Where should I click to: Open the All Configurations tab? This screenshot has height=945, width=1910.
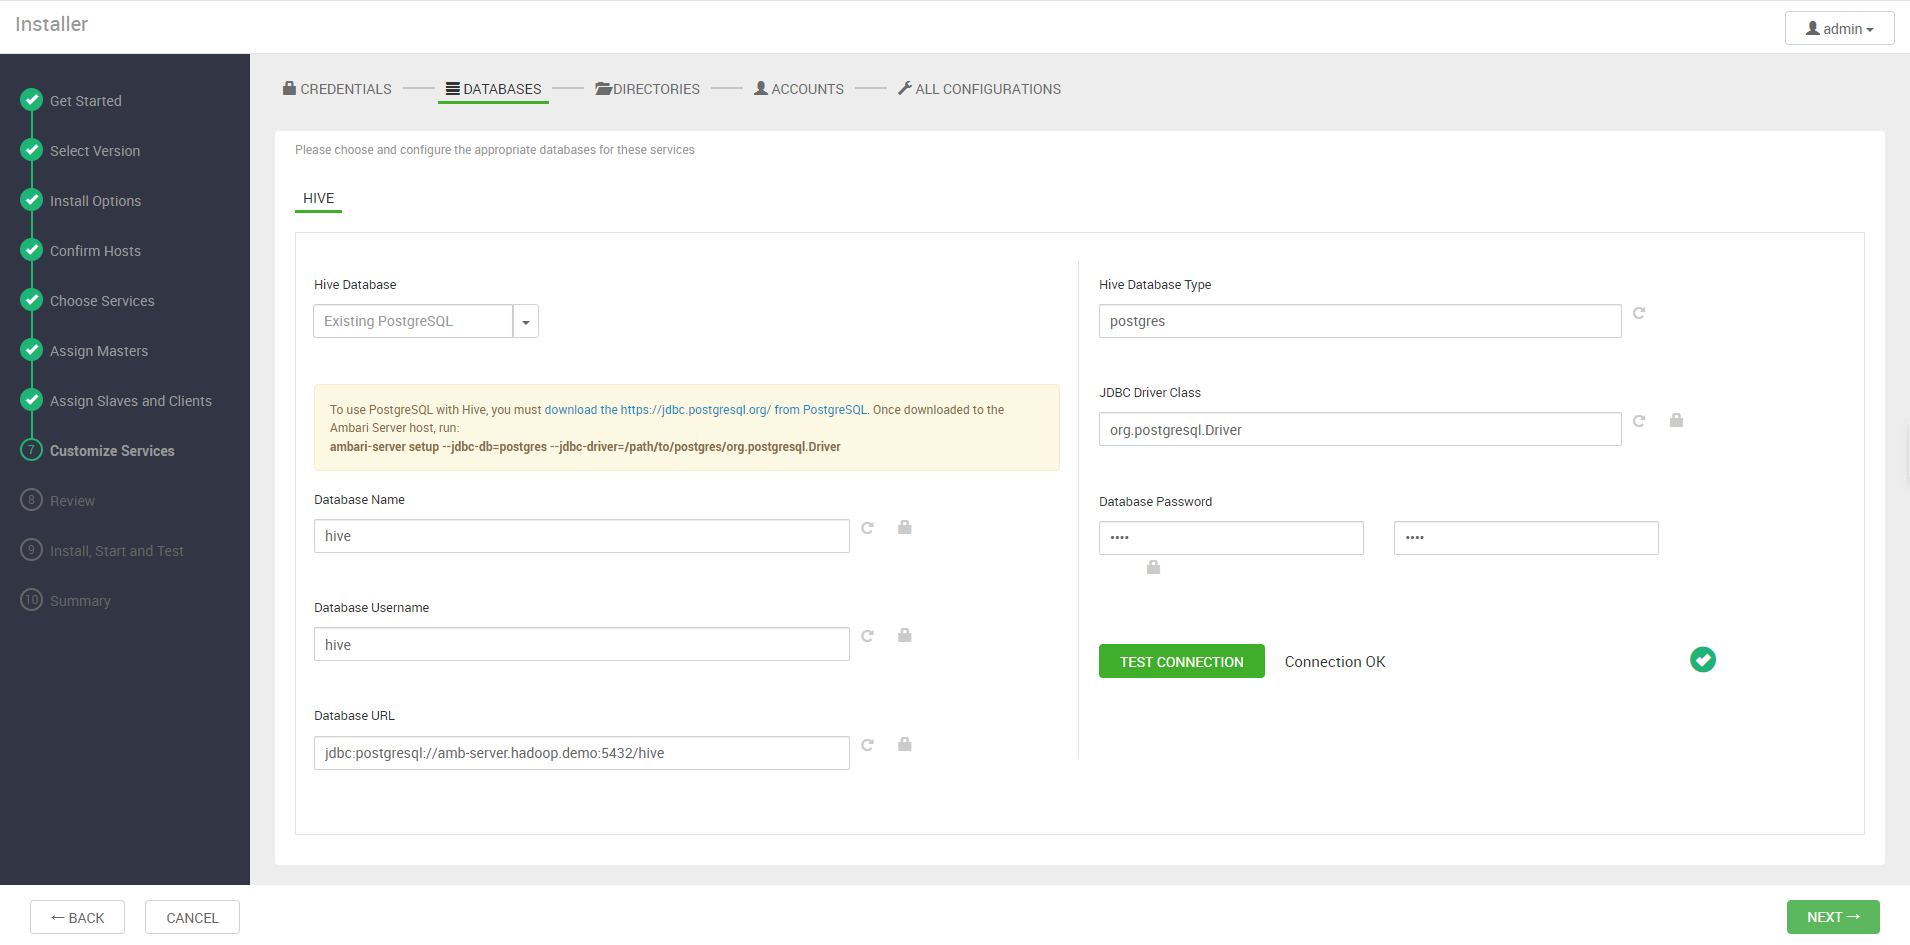point(979,89)
